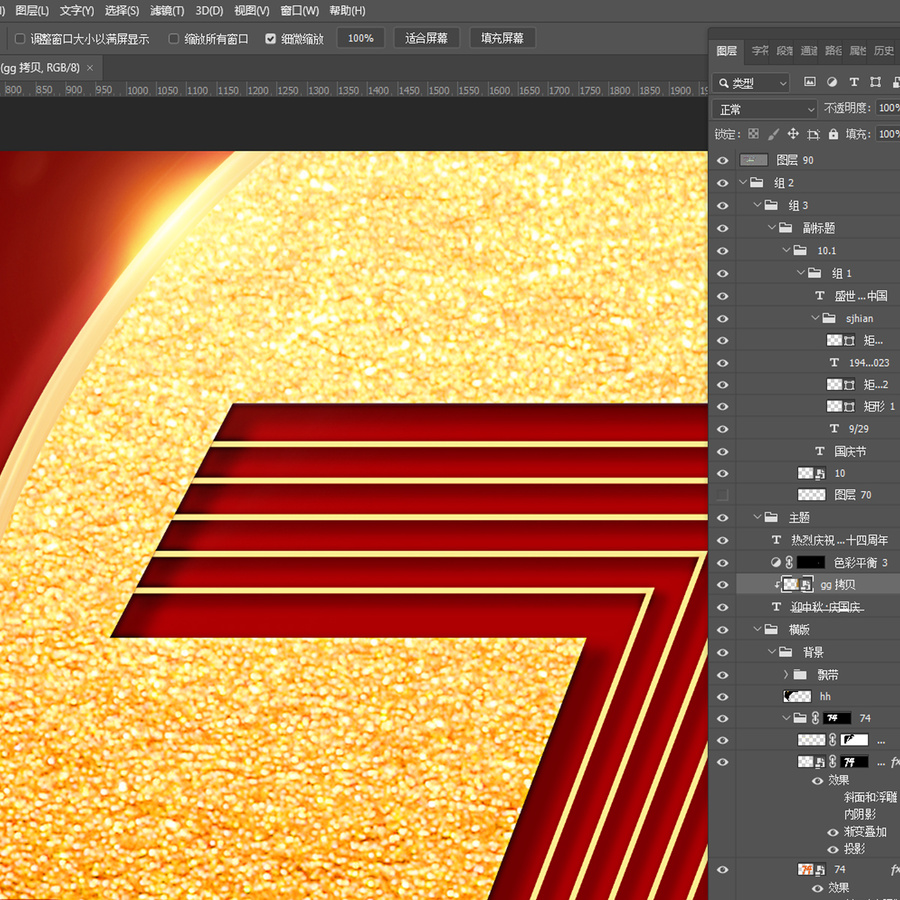Collapse the 横版 group
The height and width of the screenshot is (900, 900).
coord(758,630)
